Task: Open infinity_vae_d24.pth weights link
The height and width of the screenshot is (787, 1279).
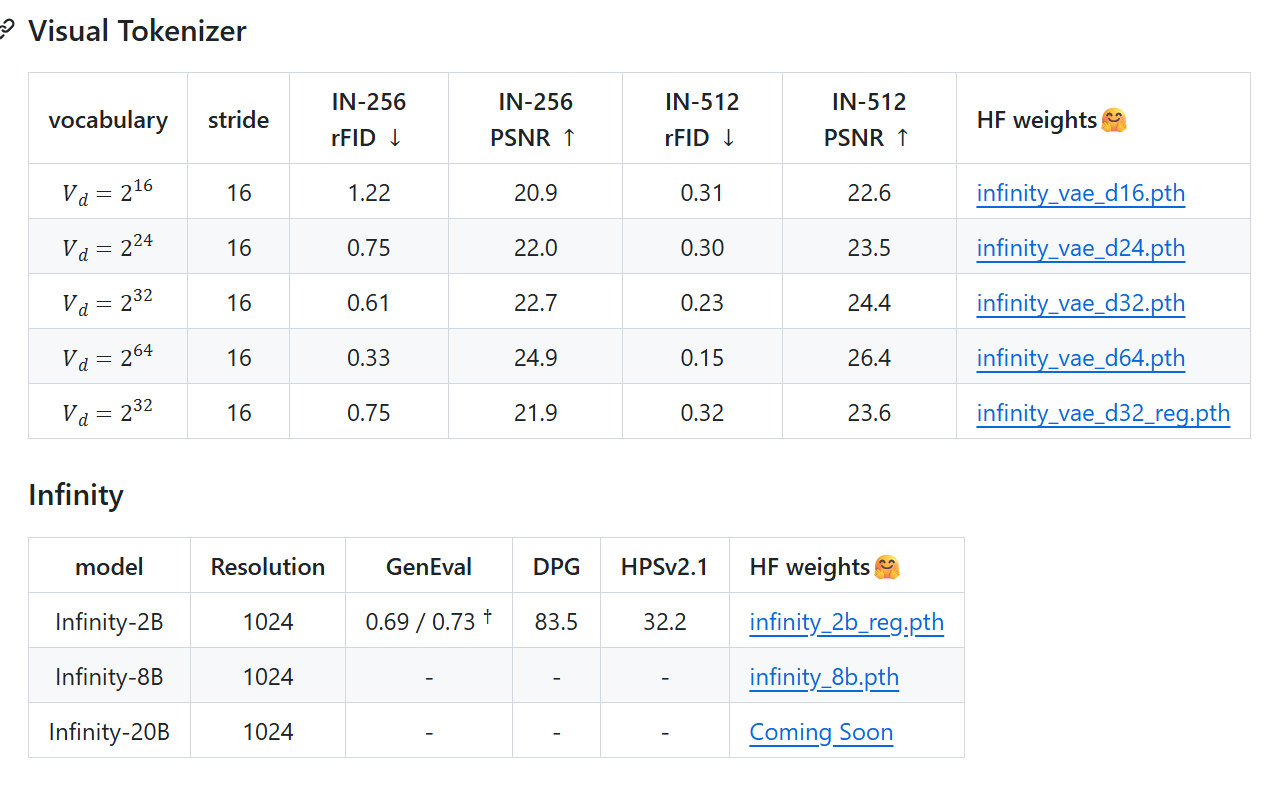Action: click(1081, 247)
